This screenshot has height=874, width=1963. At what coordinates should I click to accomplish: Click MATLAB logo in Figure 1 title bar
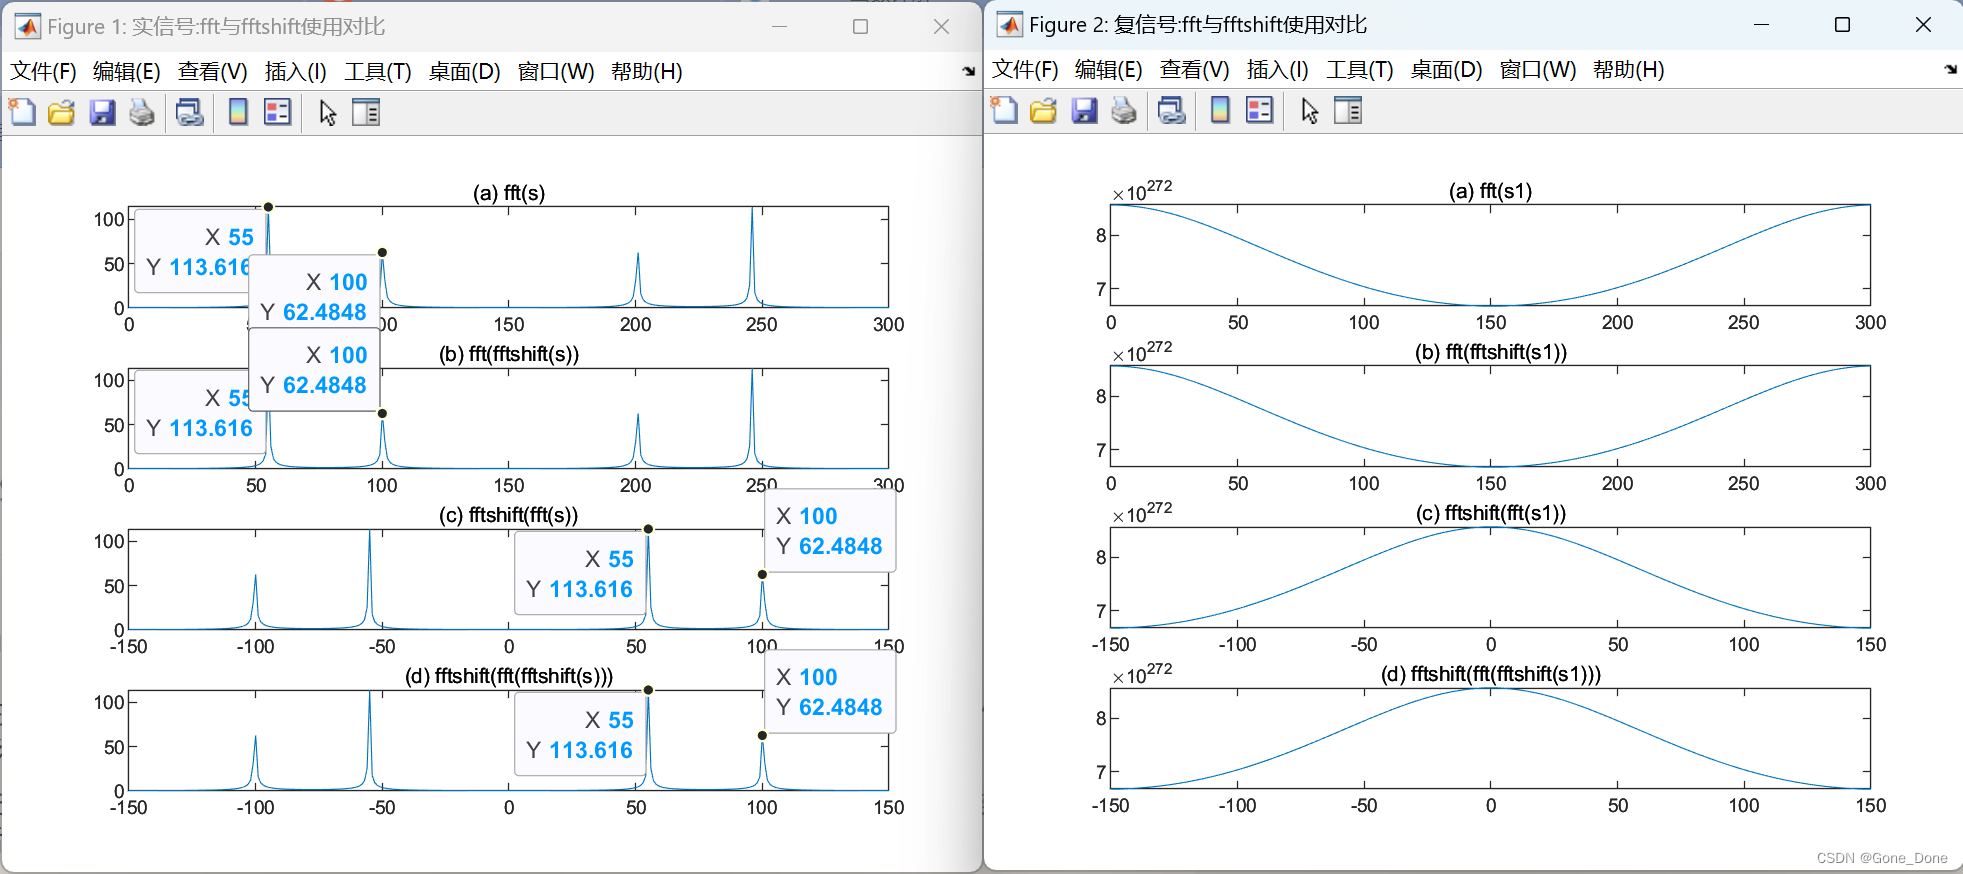click(x=27, y=26)
